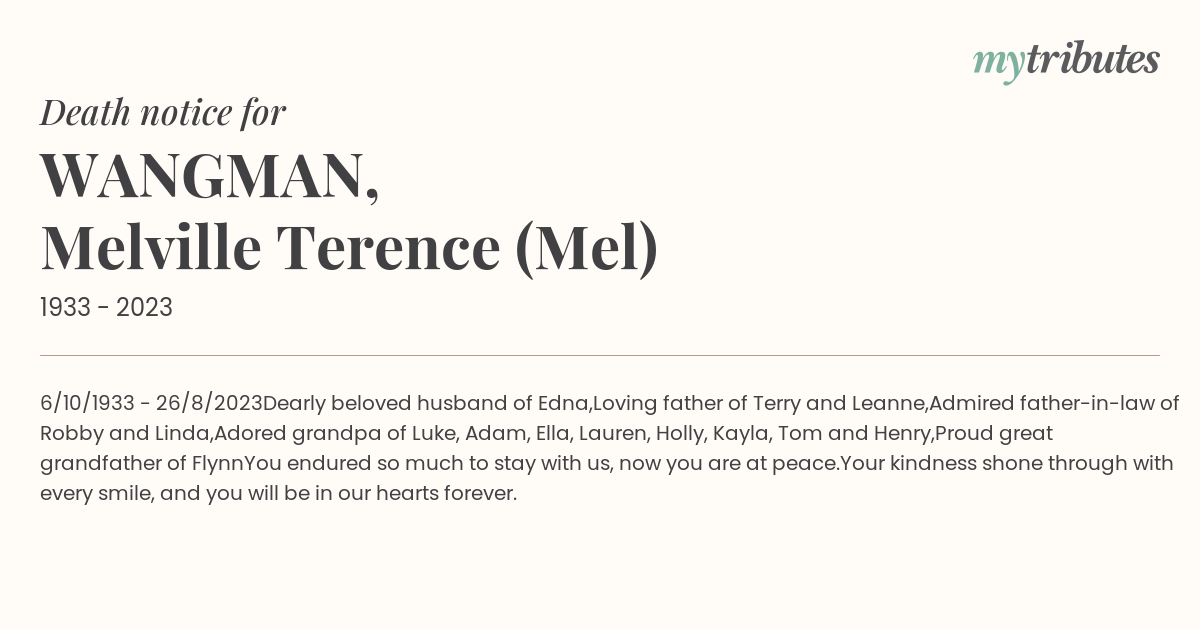Click the mytributes logo
1200x630 pixels.
(1066, 61)
